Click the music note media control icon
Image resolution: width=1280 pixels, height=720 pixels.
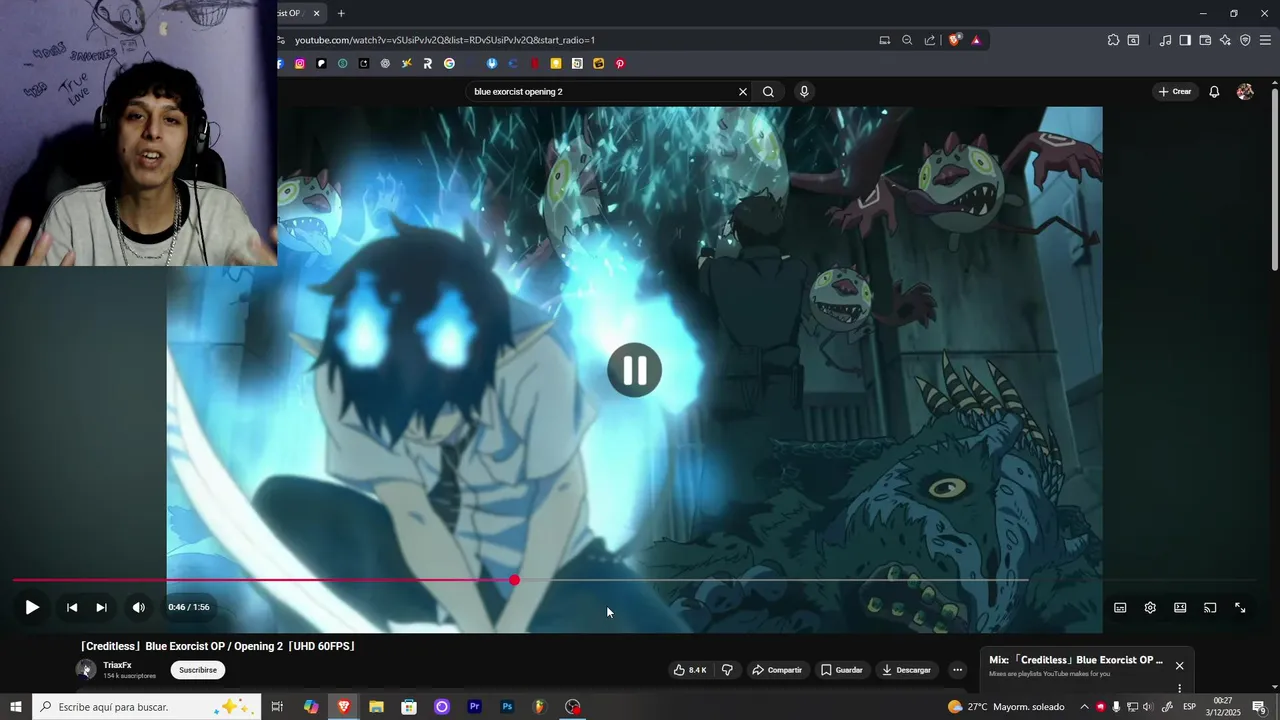pyautogui.click(x=1165, y=40)
